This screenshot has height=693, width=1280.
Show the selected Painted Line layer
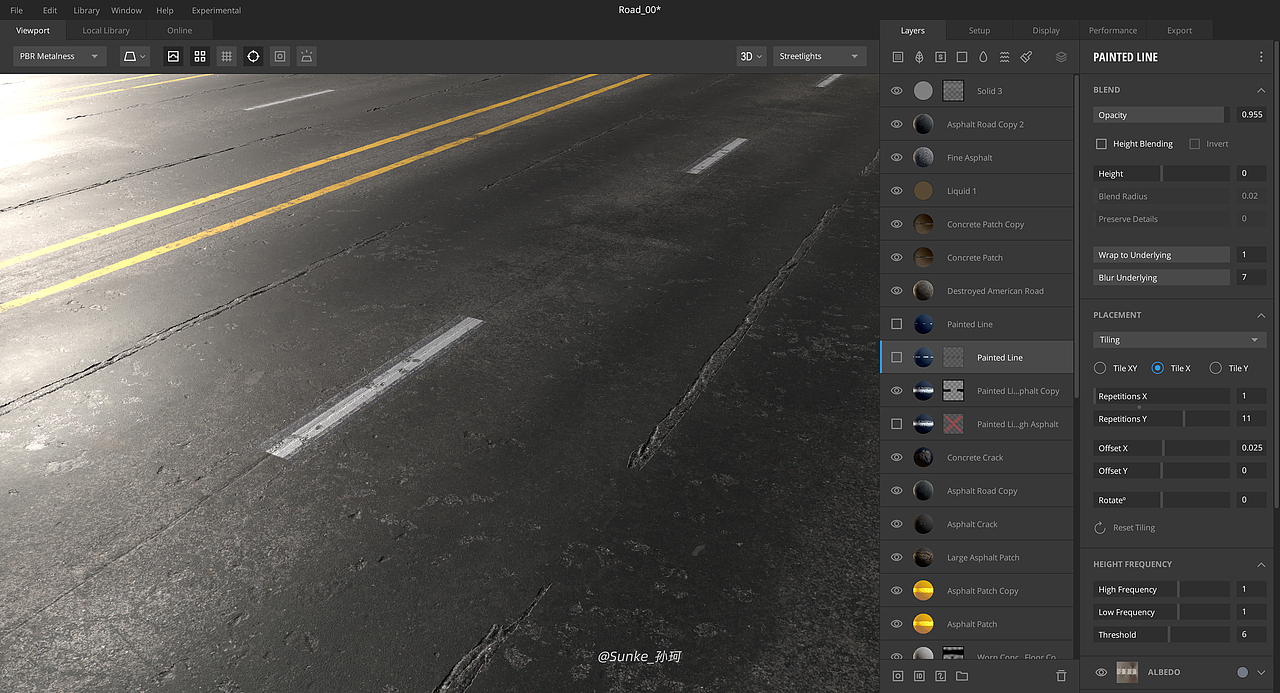pos(896,357)
